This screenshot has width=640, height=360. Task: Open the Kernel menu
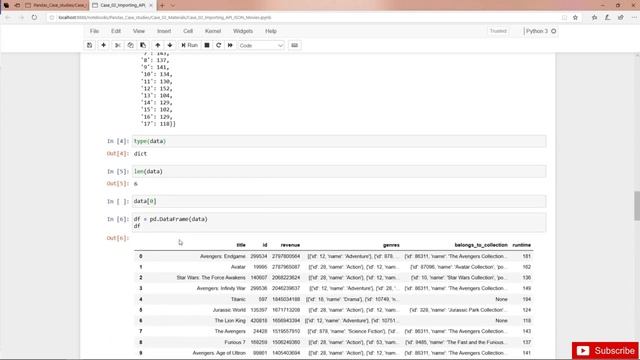[213, 31]
